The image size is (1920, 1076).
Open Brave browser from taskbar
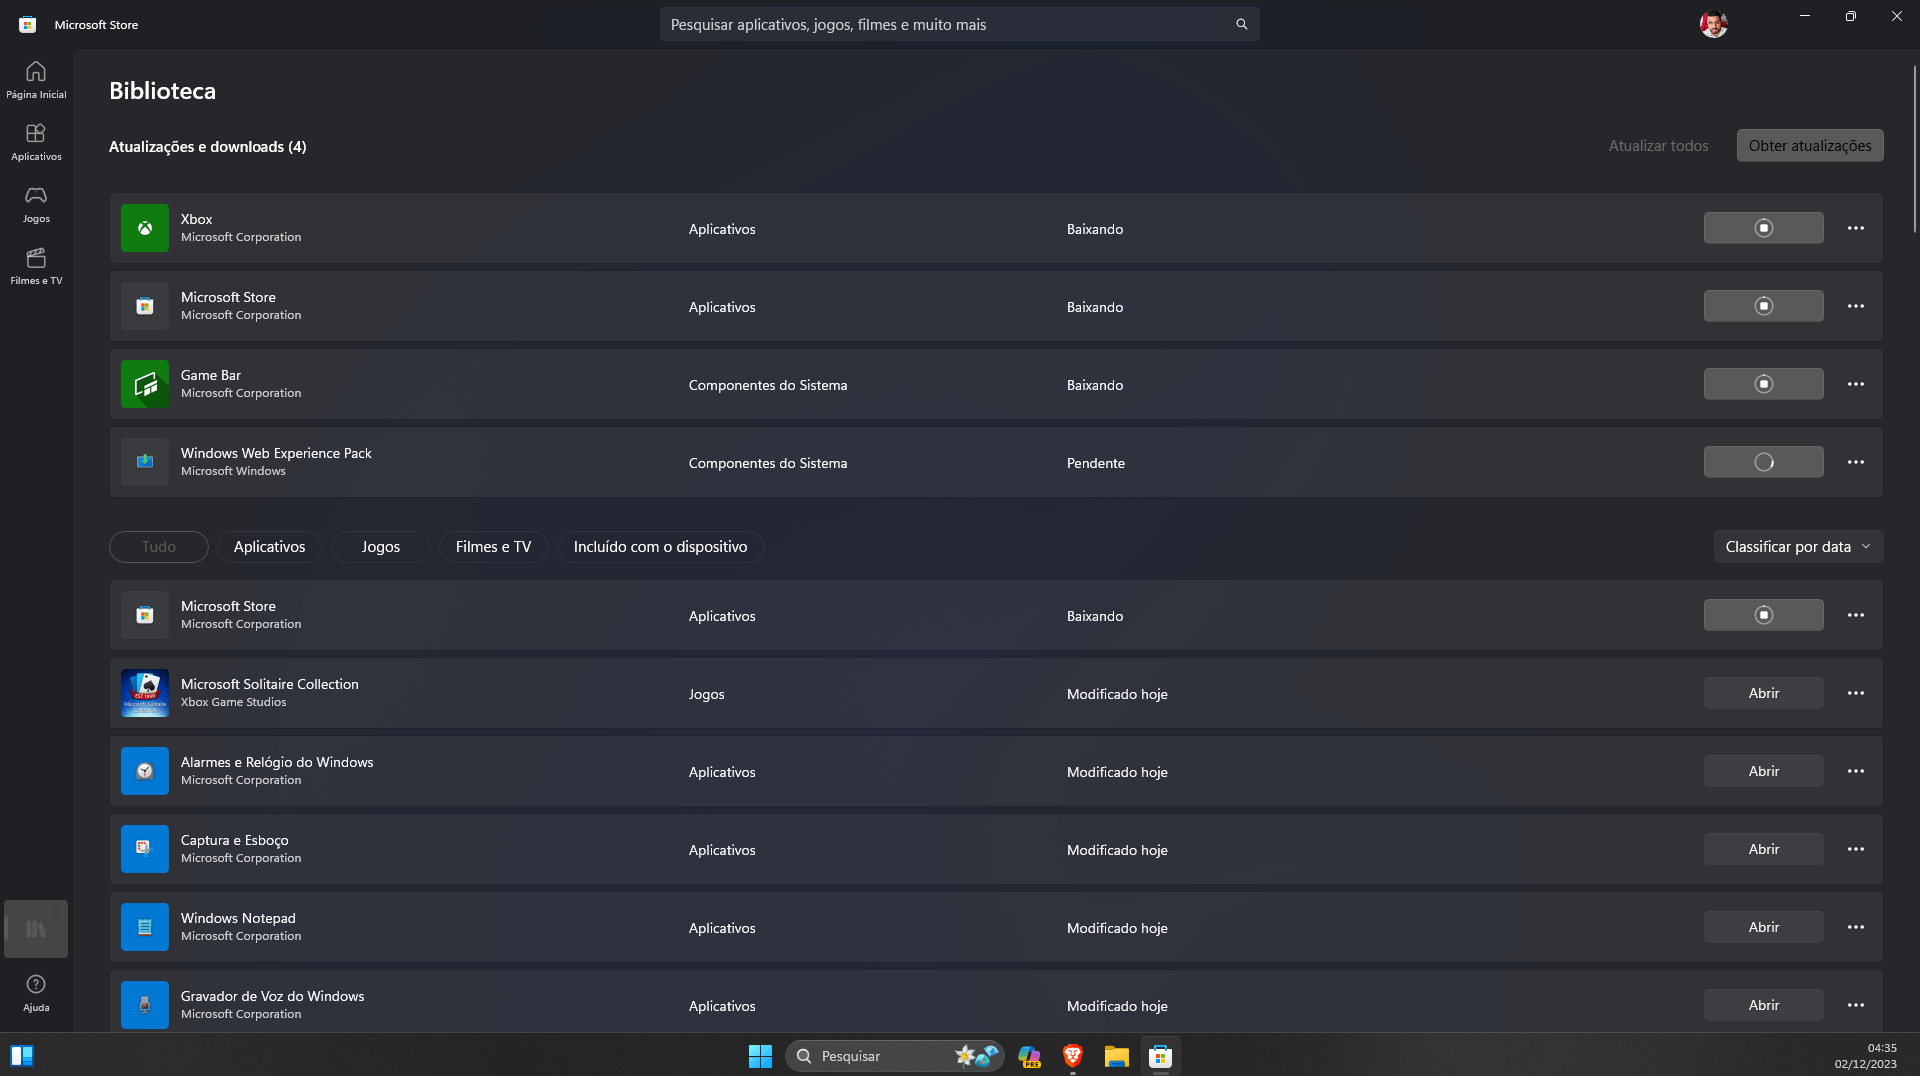(x=1073, y=1056)
